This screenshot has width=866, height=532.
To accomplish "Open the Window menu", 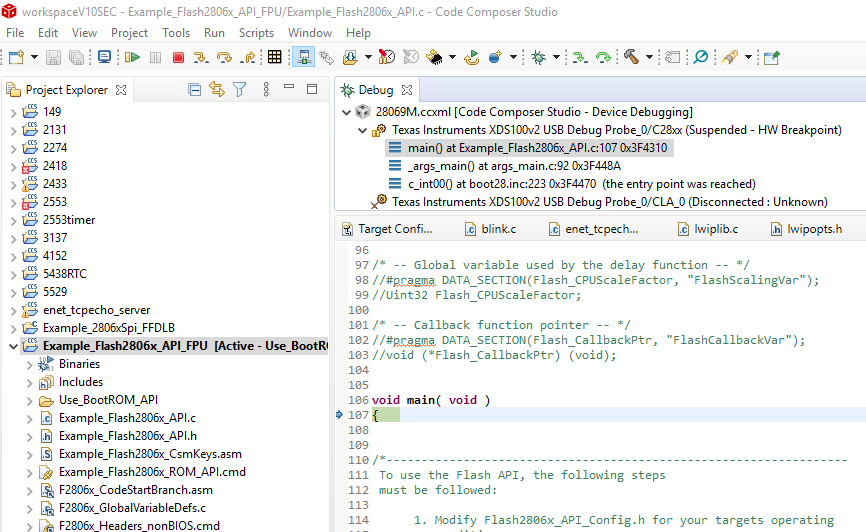I will pyautogui.click(x=310, y=33).
